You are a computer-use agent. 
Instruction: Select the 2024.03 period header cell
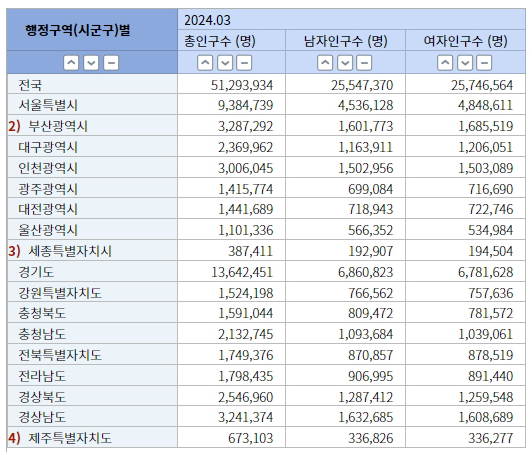coord(351,20)
